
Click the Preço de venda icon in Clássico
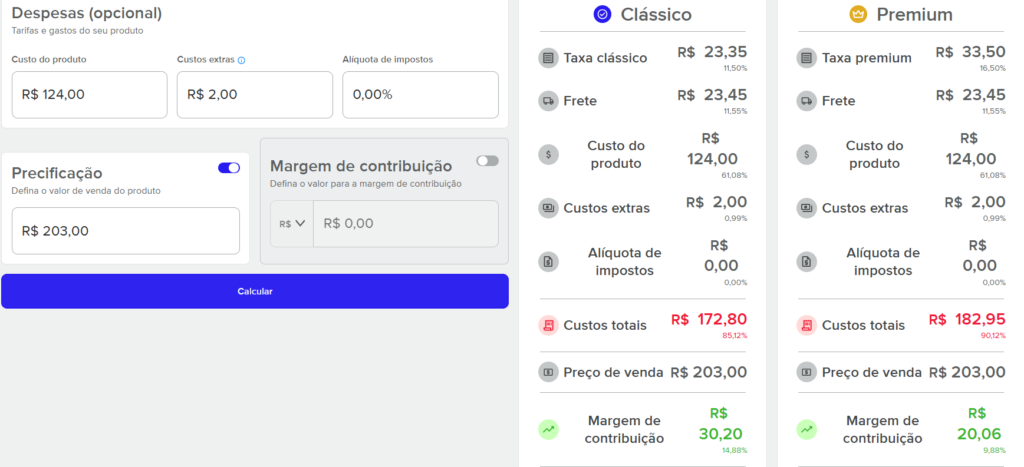(549, 372)
